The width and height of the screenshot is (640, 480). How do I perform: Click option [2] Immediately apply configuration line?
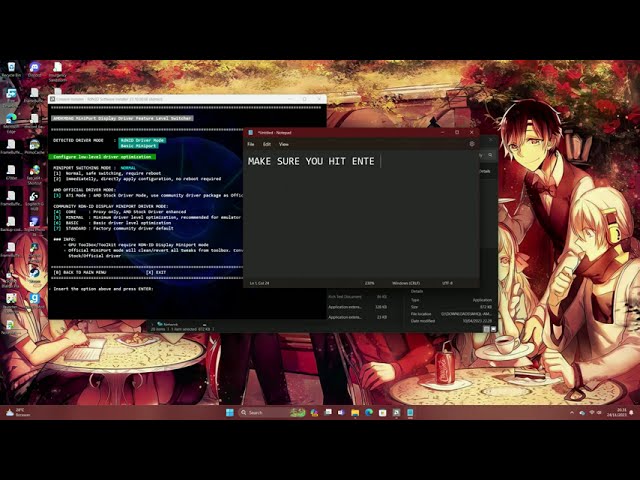137,179
